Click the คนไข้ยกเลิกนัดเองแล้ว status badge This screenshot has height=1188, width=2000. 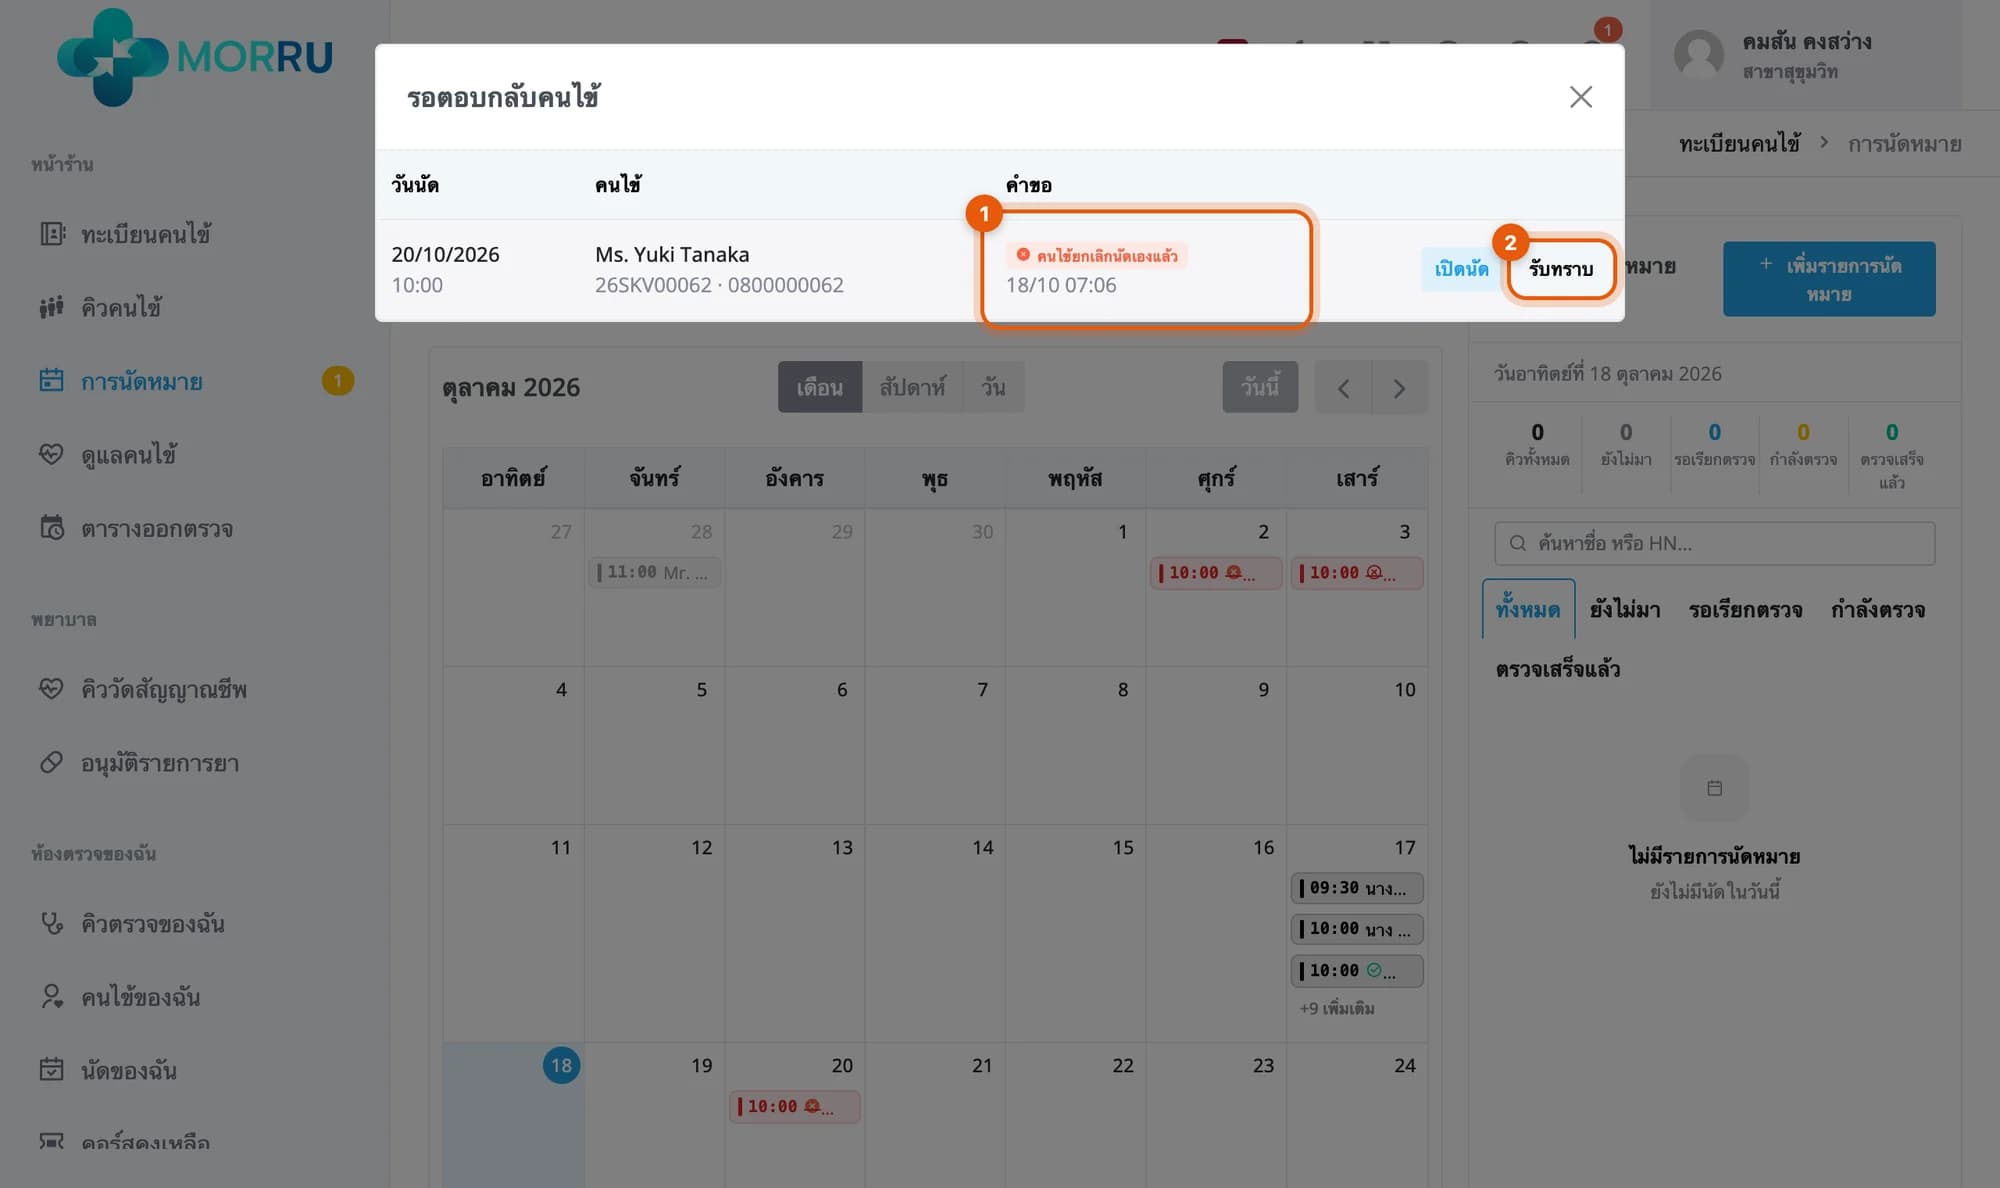point(1097,256)
